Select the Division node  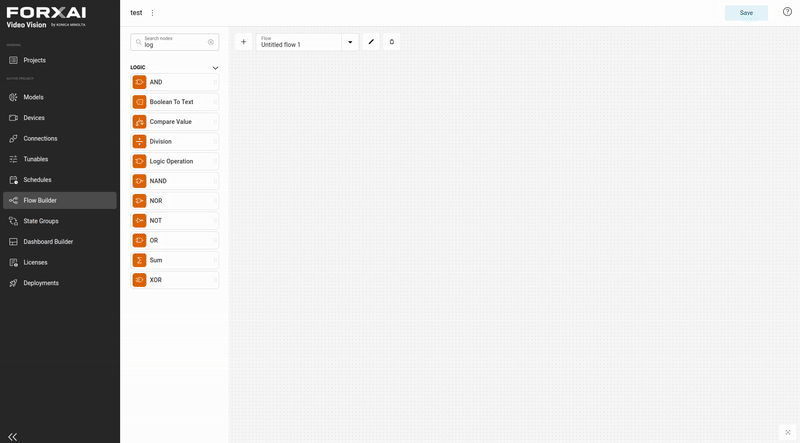point(174,141)
